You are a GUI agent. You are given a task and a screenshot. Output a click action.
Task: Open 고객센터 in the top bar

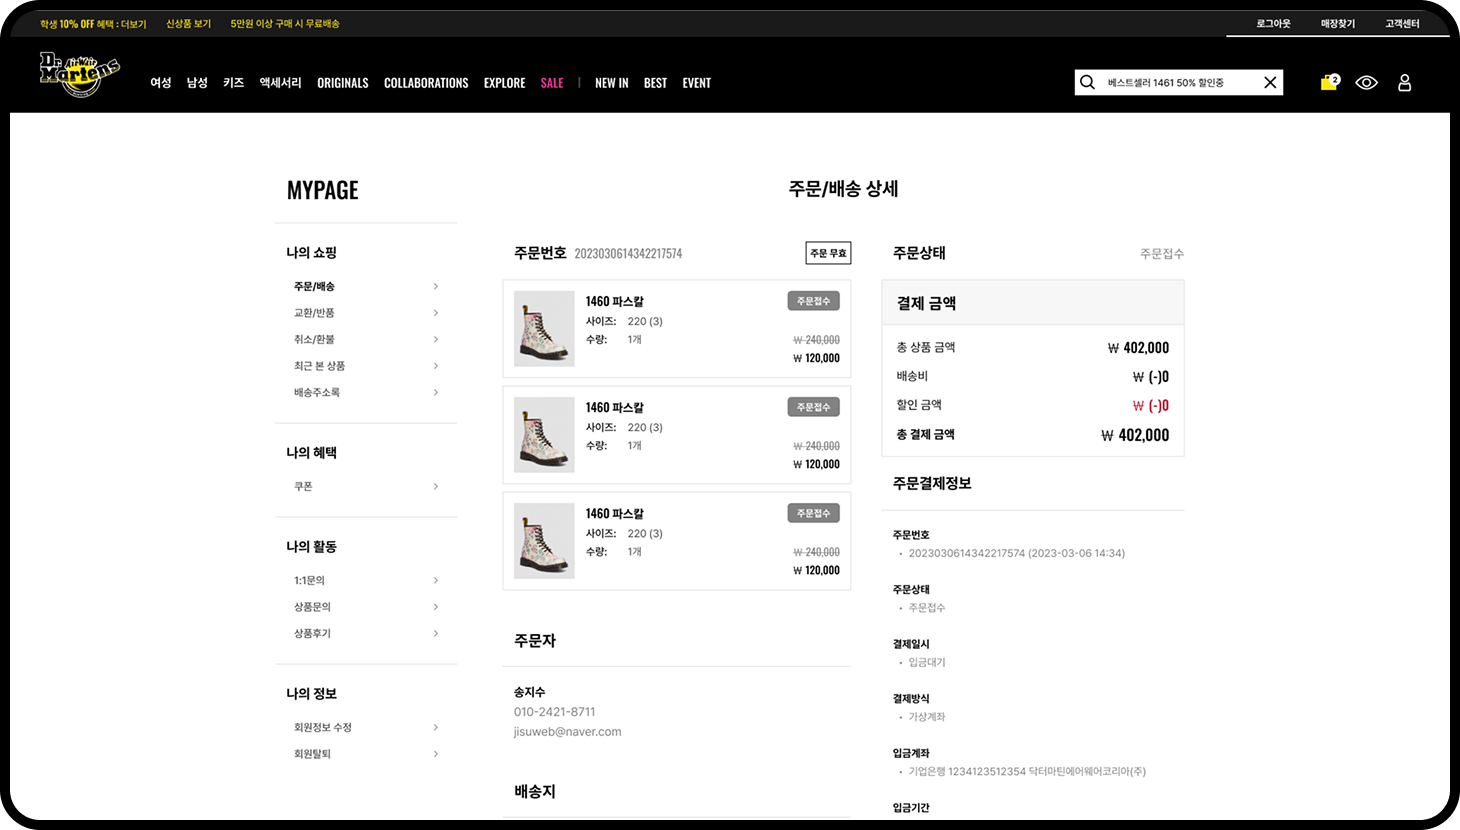tap(1402, 24)
